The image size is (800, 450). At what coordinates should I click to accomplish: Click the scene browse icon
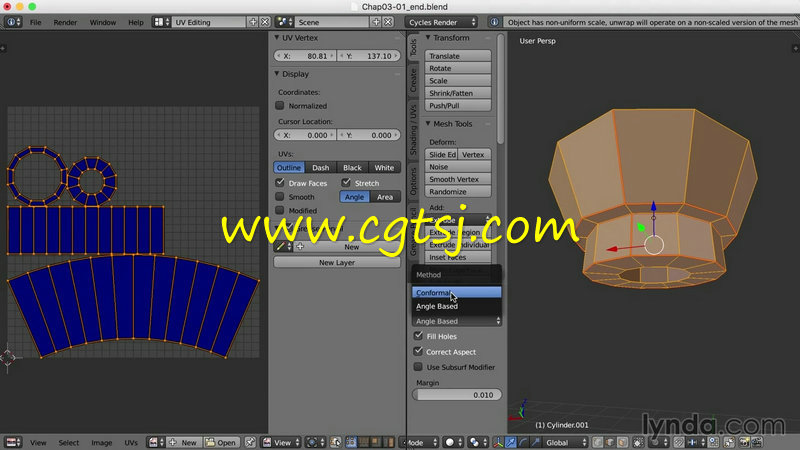[284, 22]
